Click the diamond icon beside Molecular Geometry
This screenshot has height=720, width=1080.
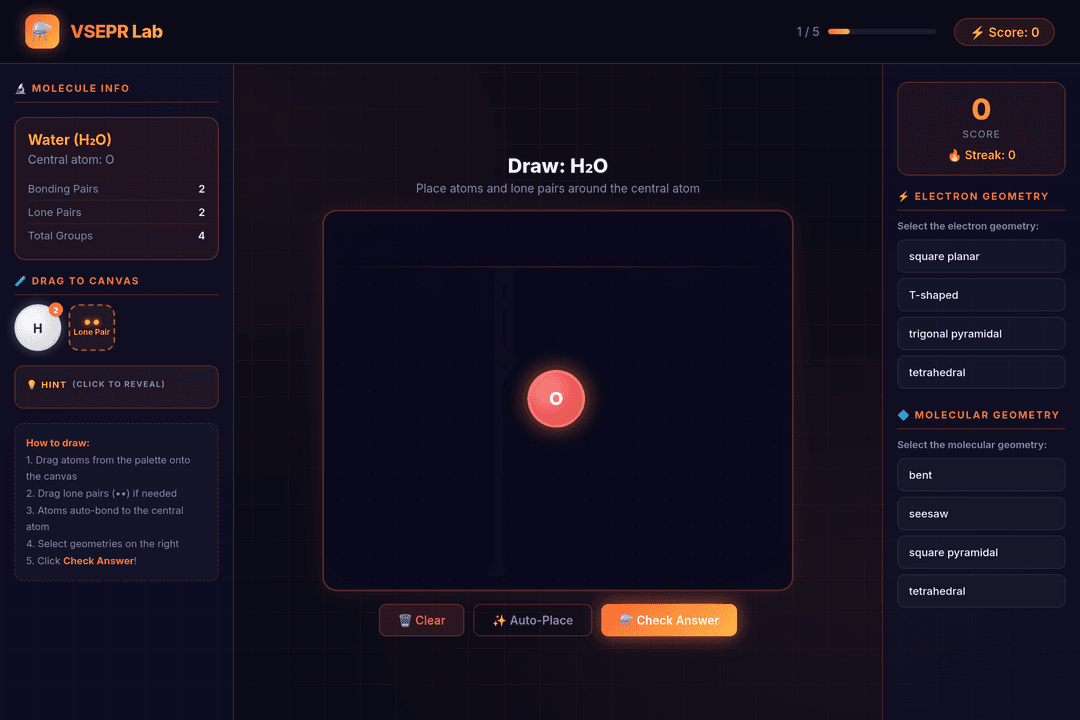904,415
